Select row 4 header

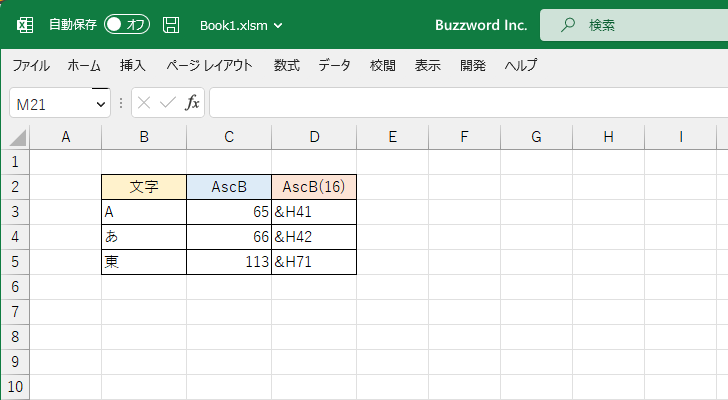click(15, 237)
